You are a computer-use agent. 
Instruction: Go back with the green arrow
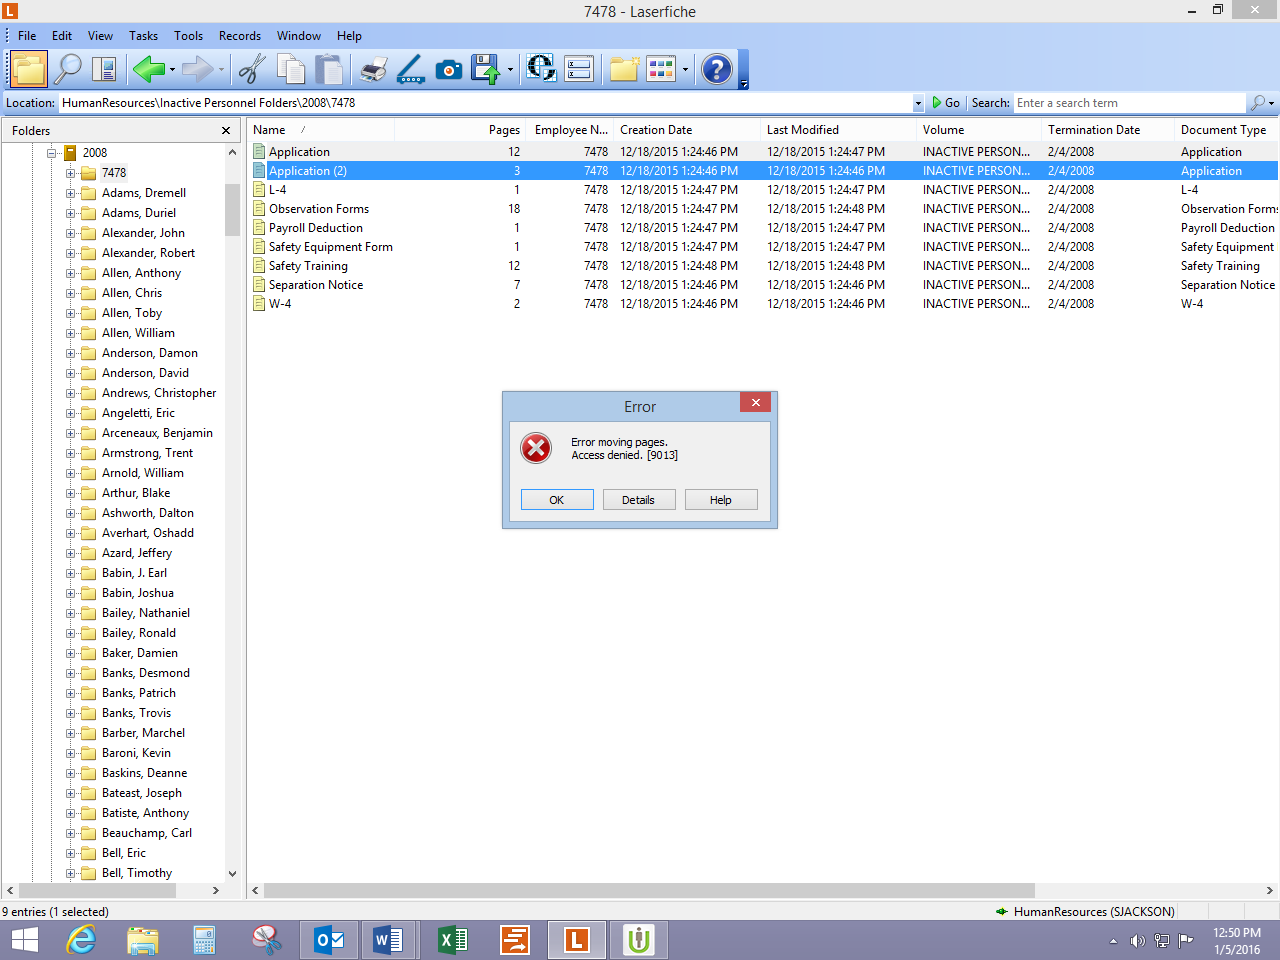[148, 69]
